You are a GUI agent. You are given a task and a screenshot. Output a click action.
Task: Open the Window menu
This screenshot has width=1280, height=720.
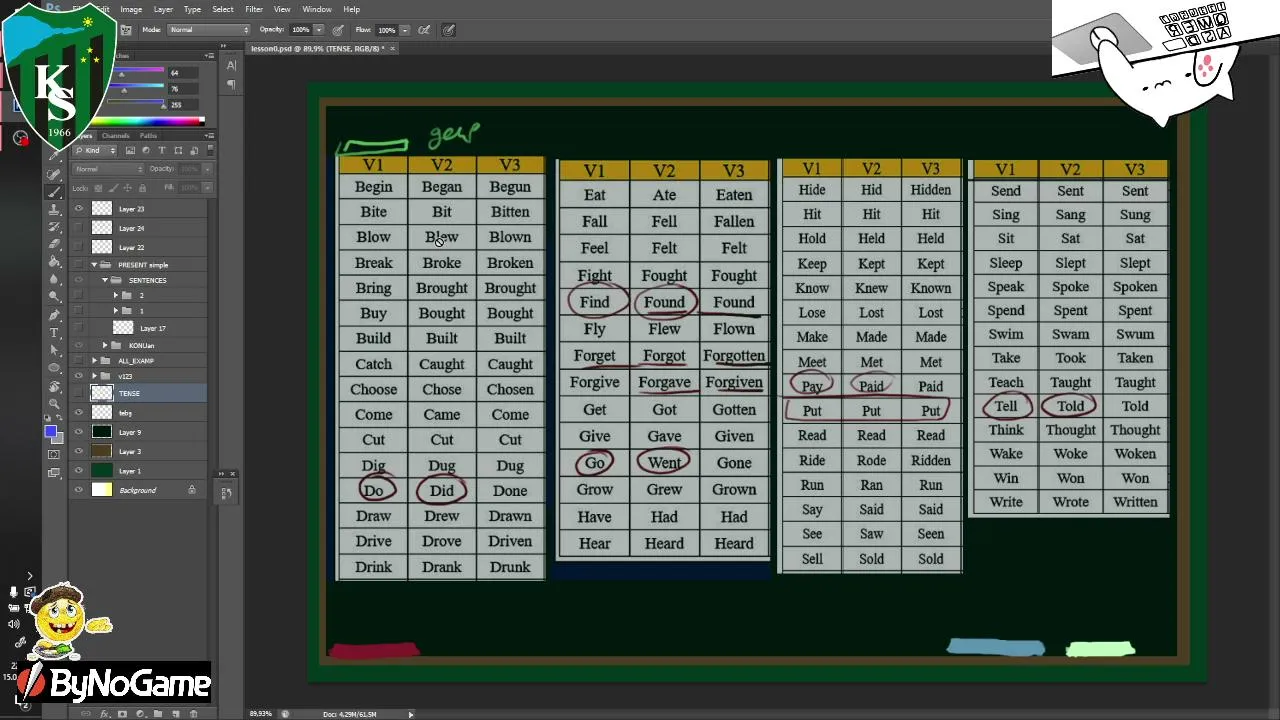317,9
